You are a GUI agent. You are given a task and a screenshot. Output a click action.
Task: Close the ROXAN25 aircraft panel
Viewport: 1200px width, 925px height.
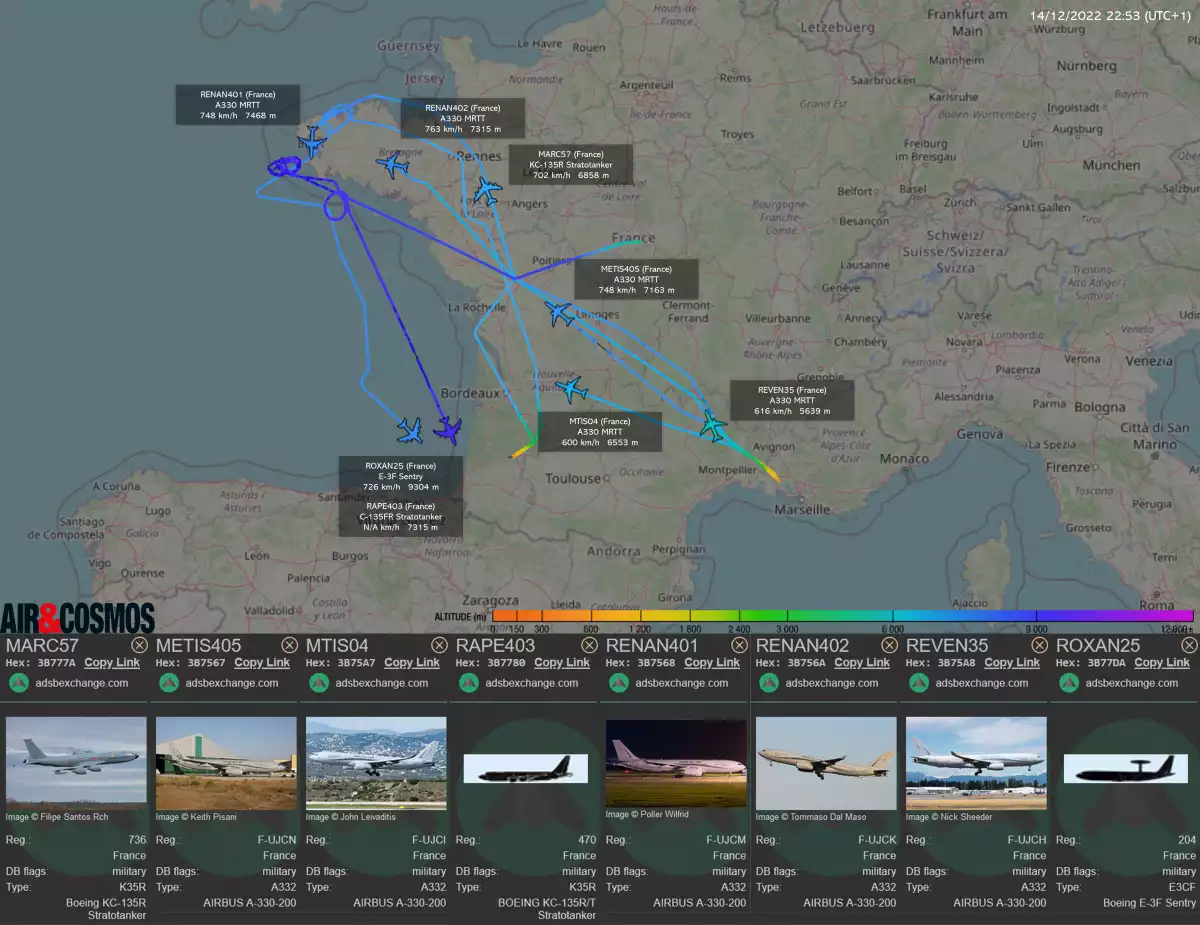[x=1189, y=645]
